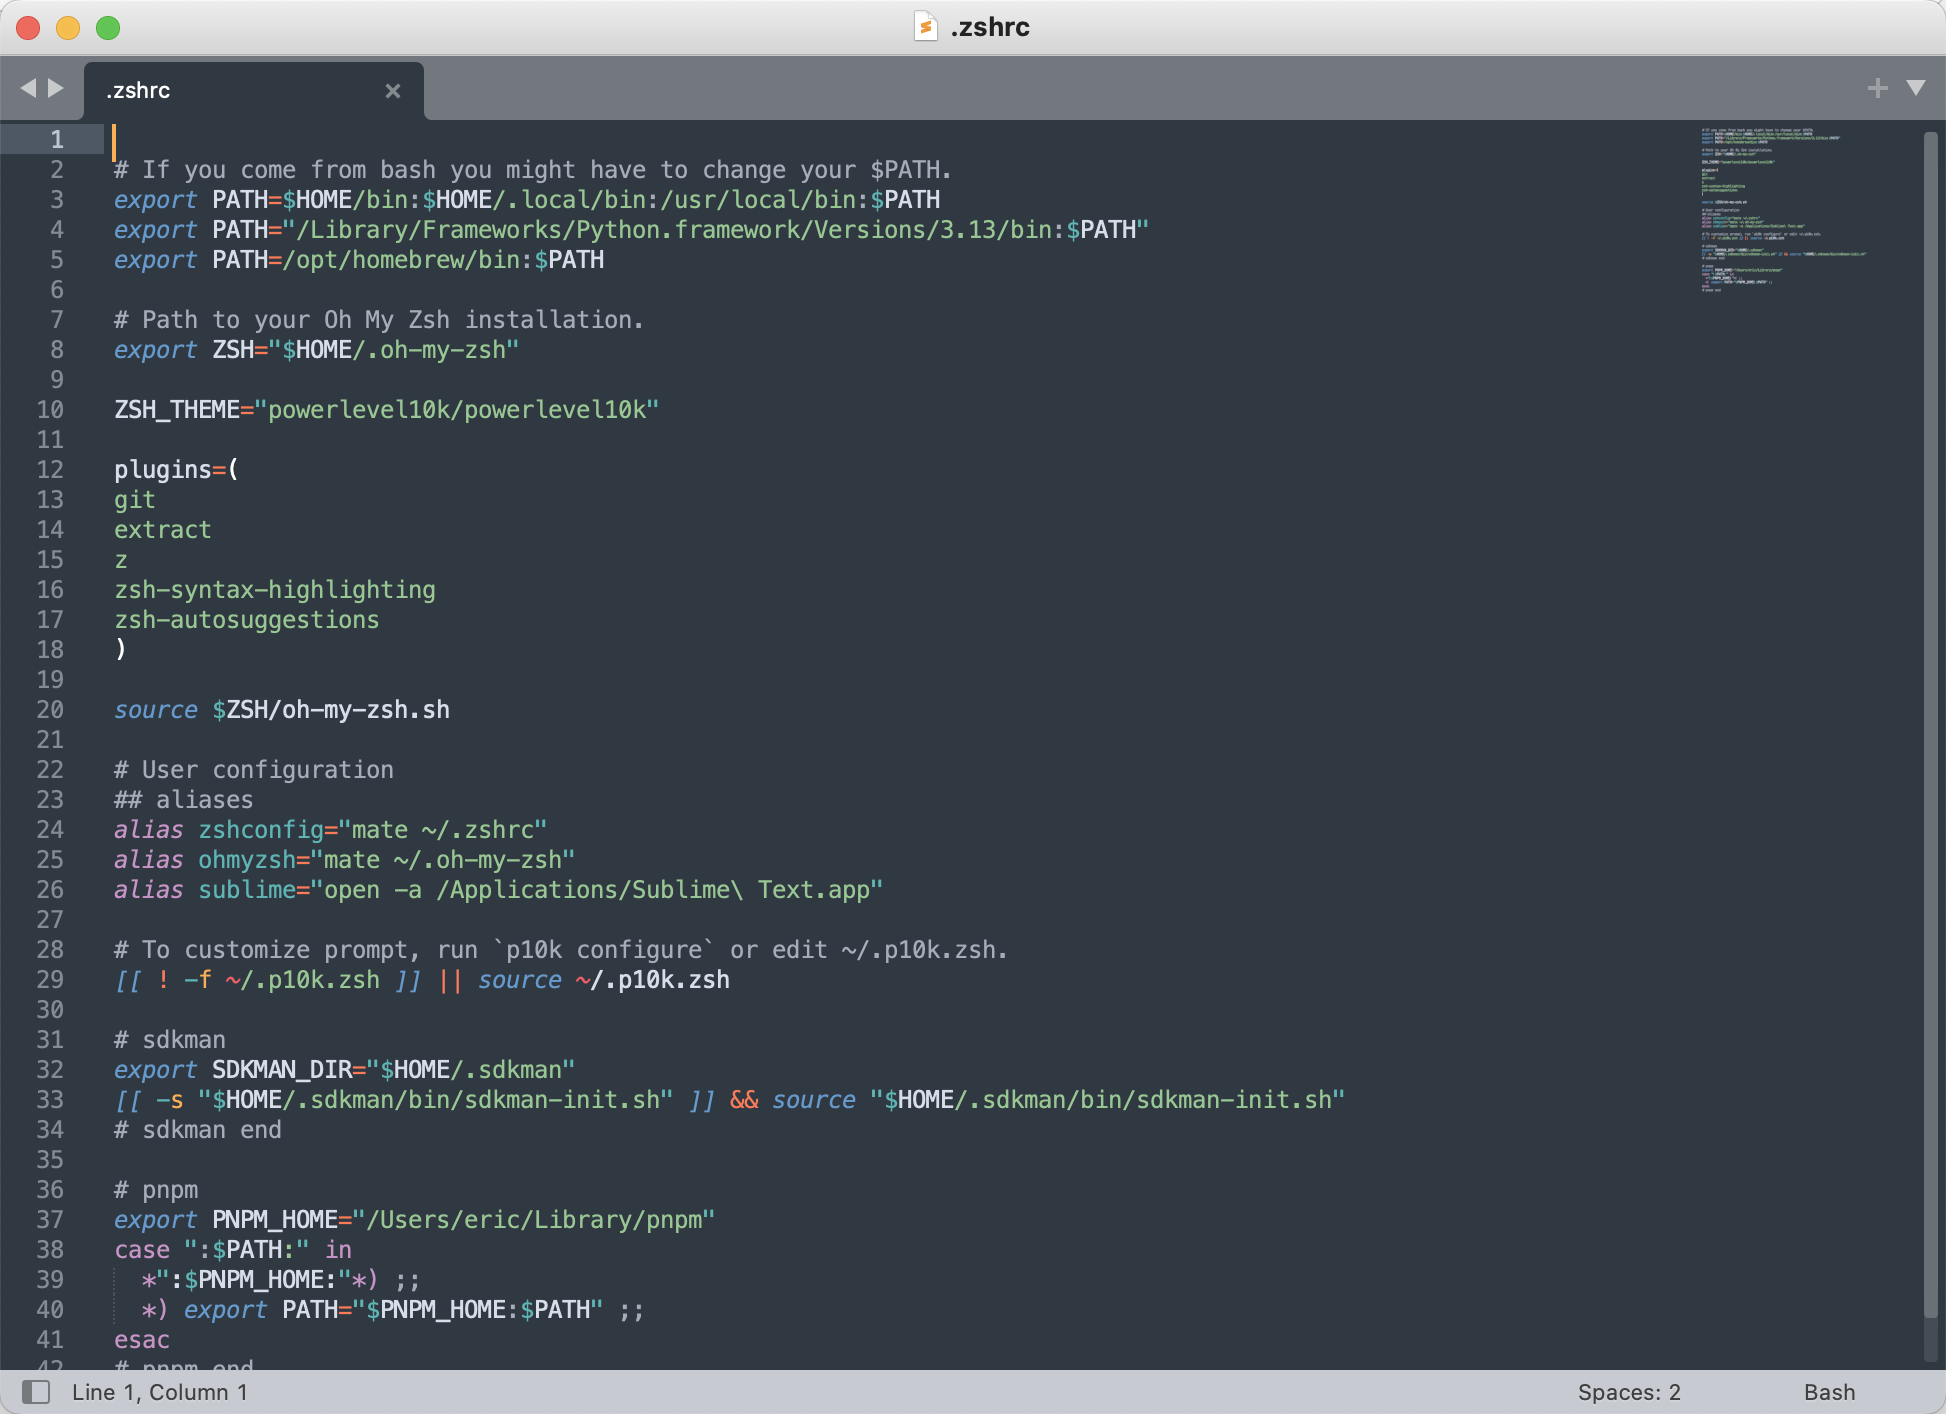Click the '# If you come from bash' comment
The height and width of the screenshot is (1414, 1946).
click(x=533, y=170)
